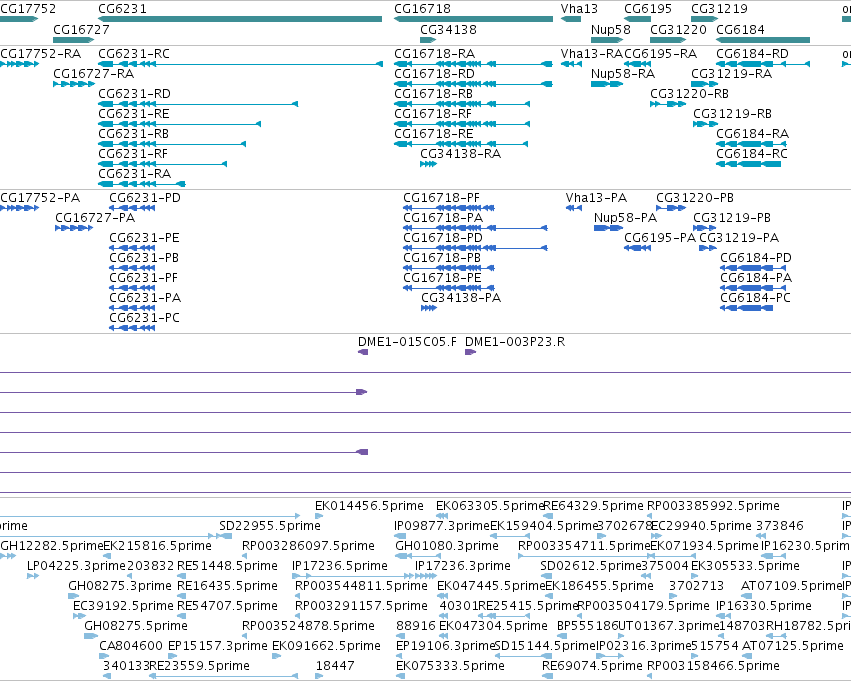The image size is (851, 681).
Task: Select protein CG16718-PA
Action: 443,218
